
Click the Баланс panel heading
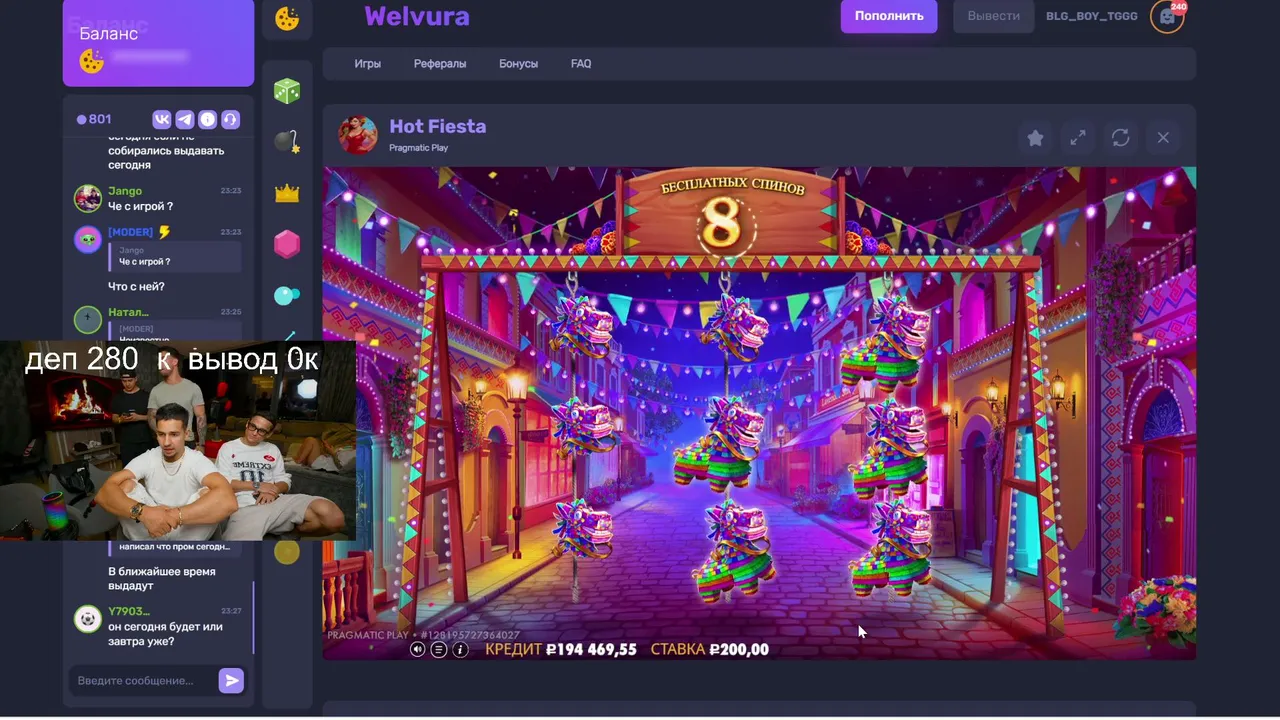[108, 34]
